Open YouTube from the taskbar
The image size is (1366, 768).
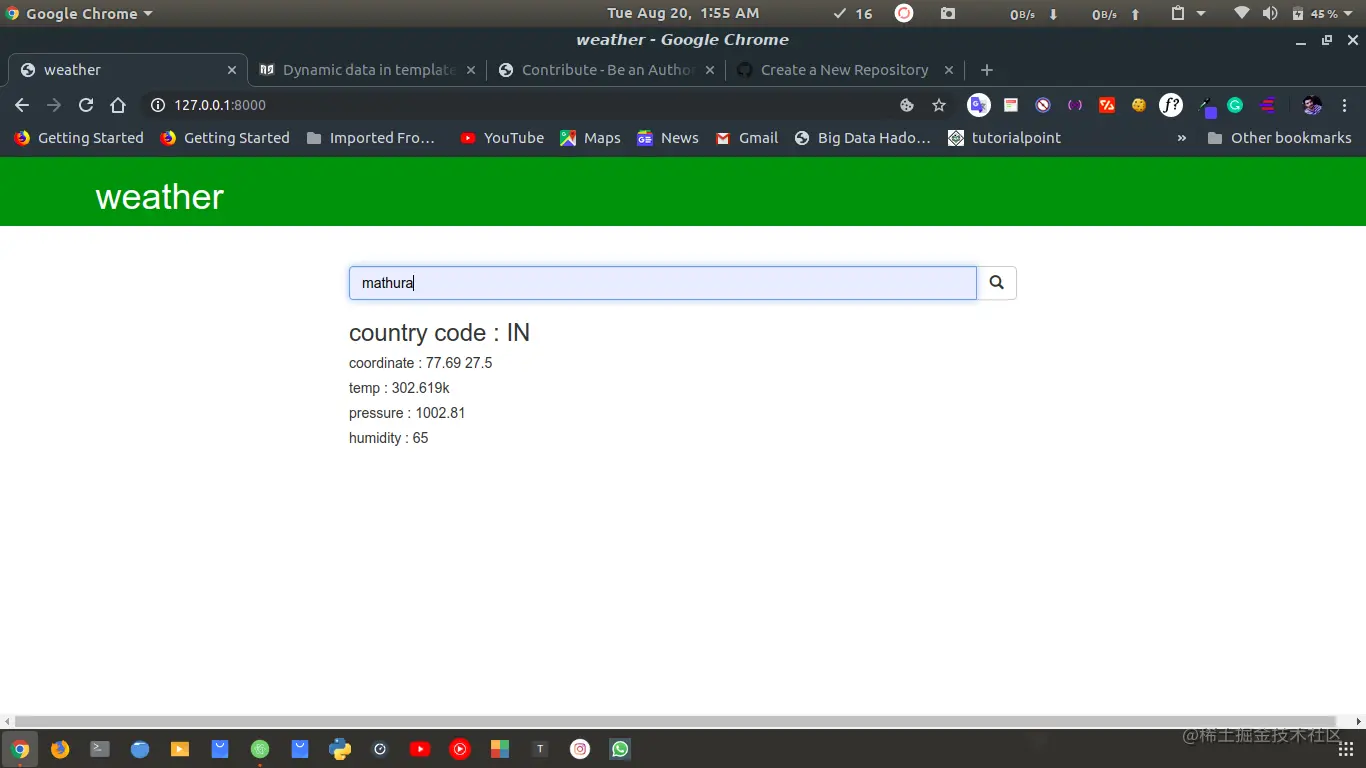[x=420, y=749]
